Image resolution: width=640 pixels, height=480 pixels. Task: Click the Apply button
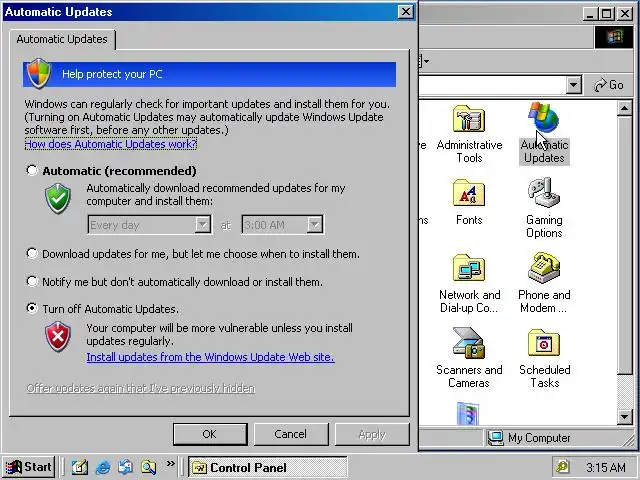point(372,434)
